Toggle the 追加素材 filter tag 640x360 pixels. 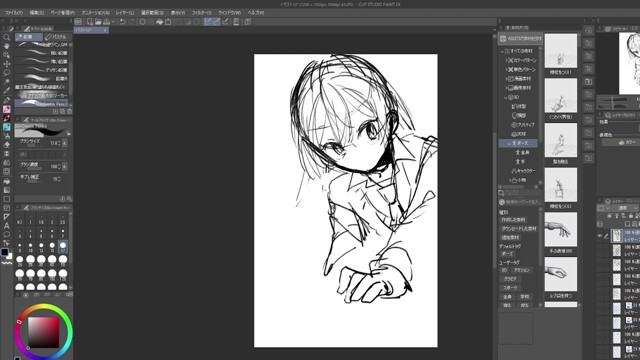tap(510, 238)
